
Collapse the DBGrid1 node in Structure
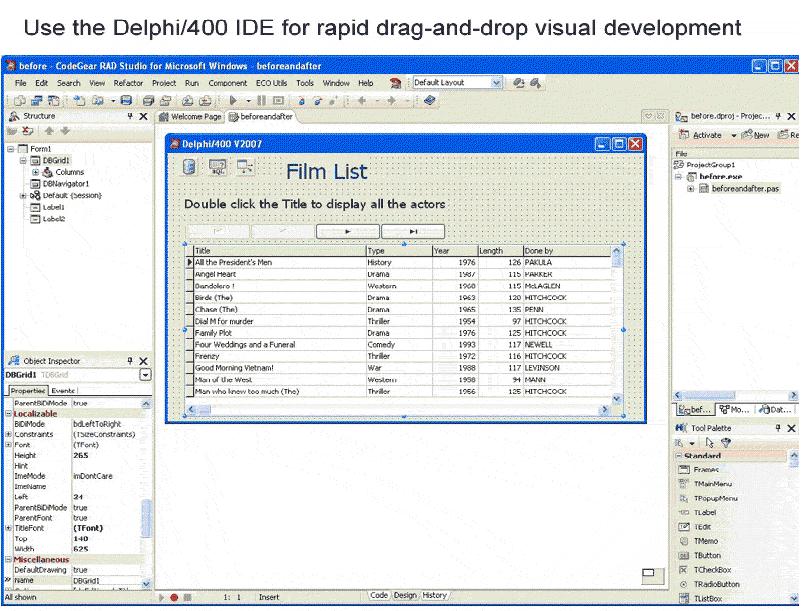click(23, 160)
